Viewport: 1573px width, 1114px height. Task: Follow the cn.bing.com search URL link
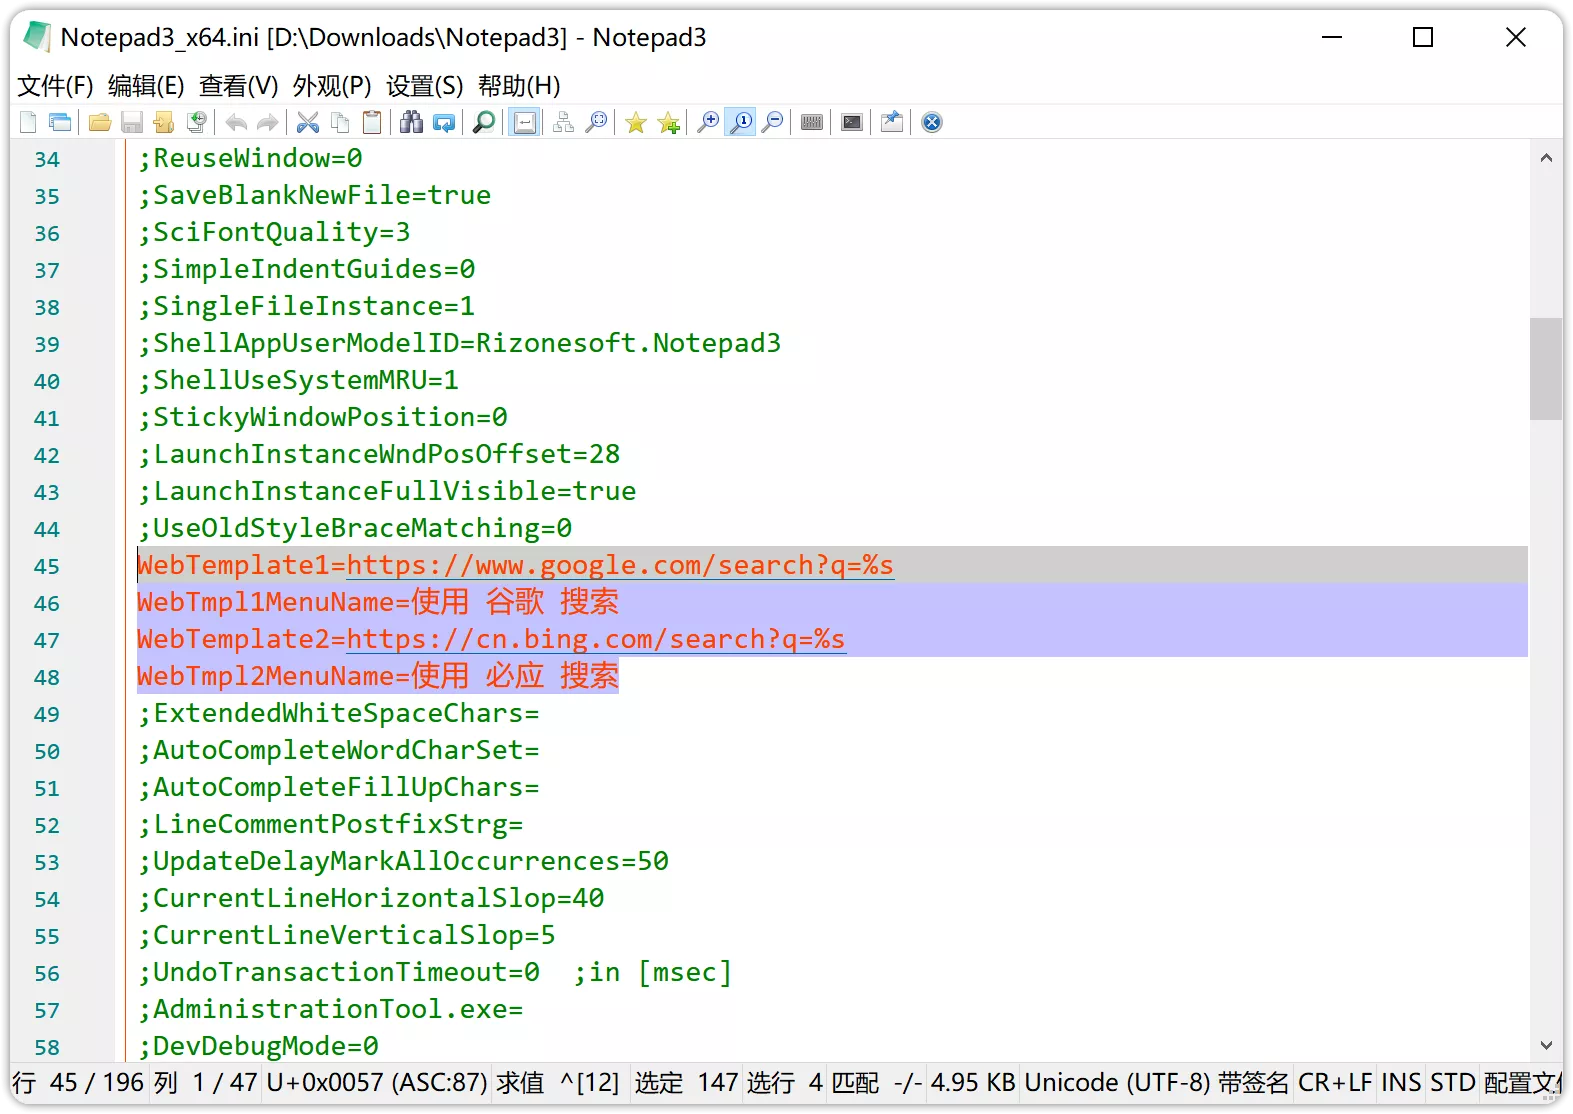[x=596, y=639]
